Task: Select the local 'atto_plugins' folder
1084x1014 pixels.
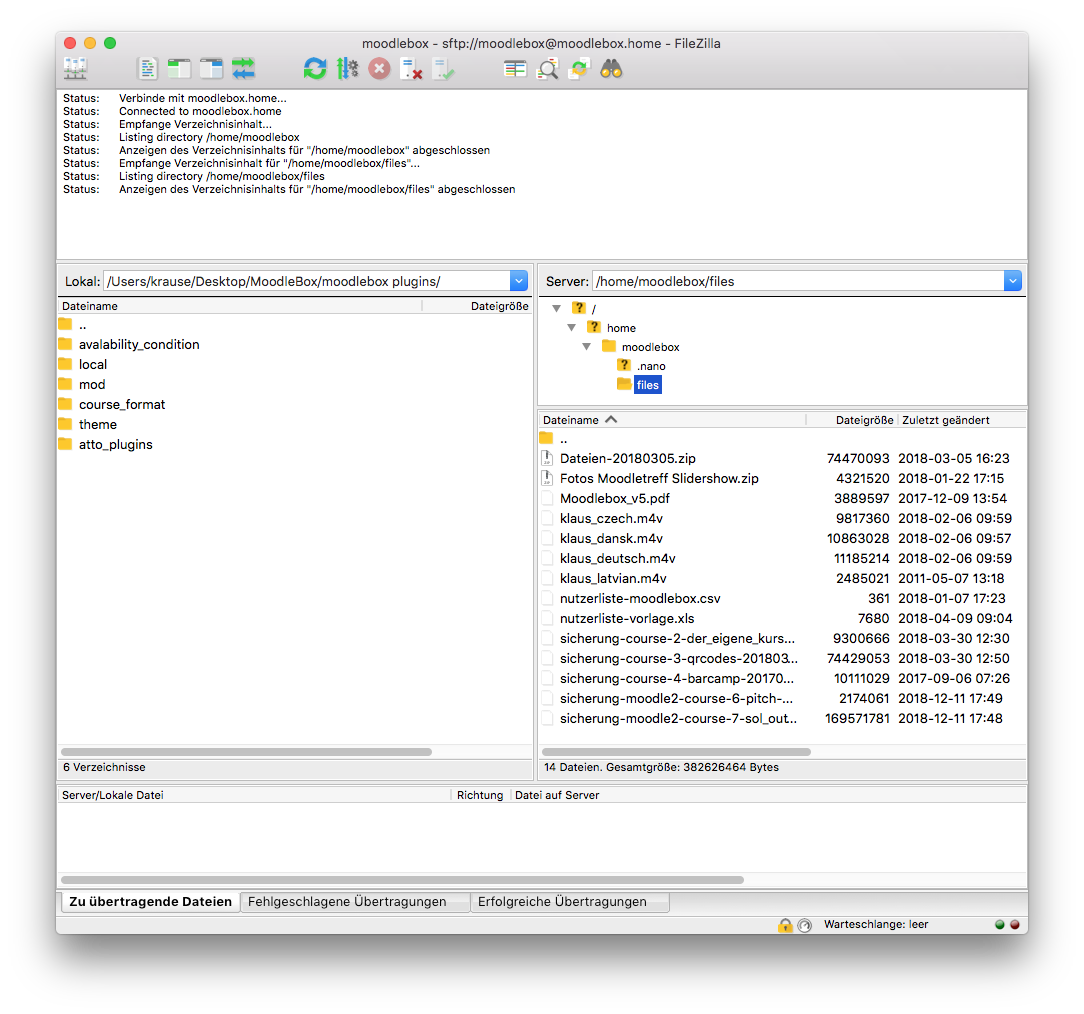Action: pyautogui.click(x=295, y=444)
